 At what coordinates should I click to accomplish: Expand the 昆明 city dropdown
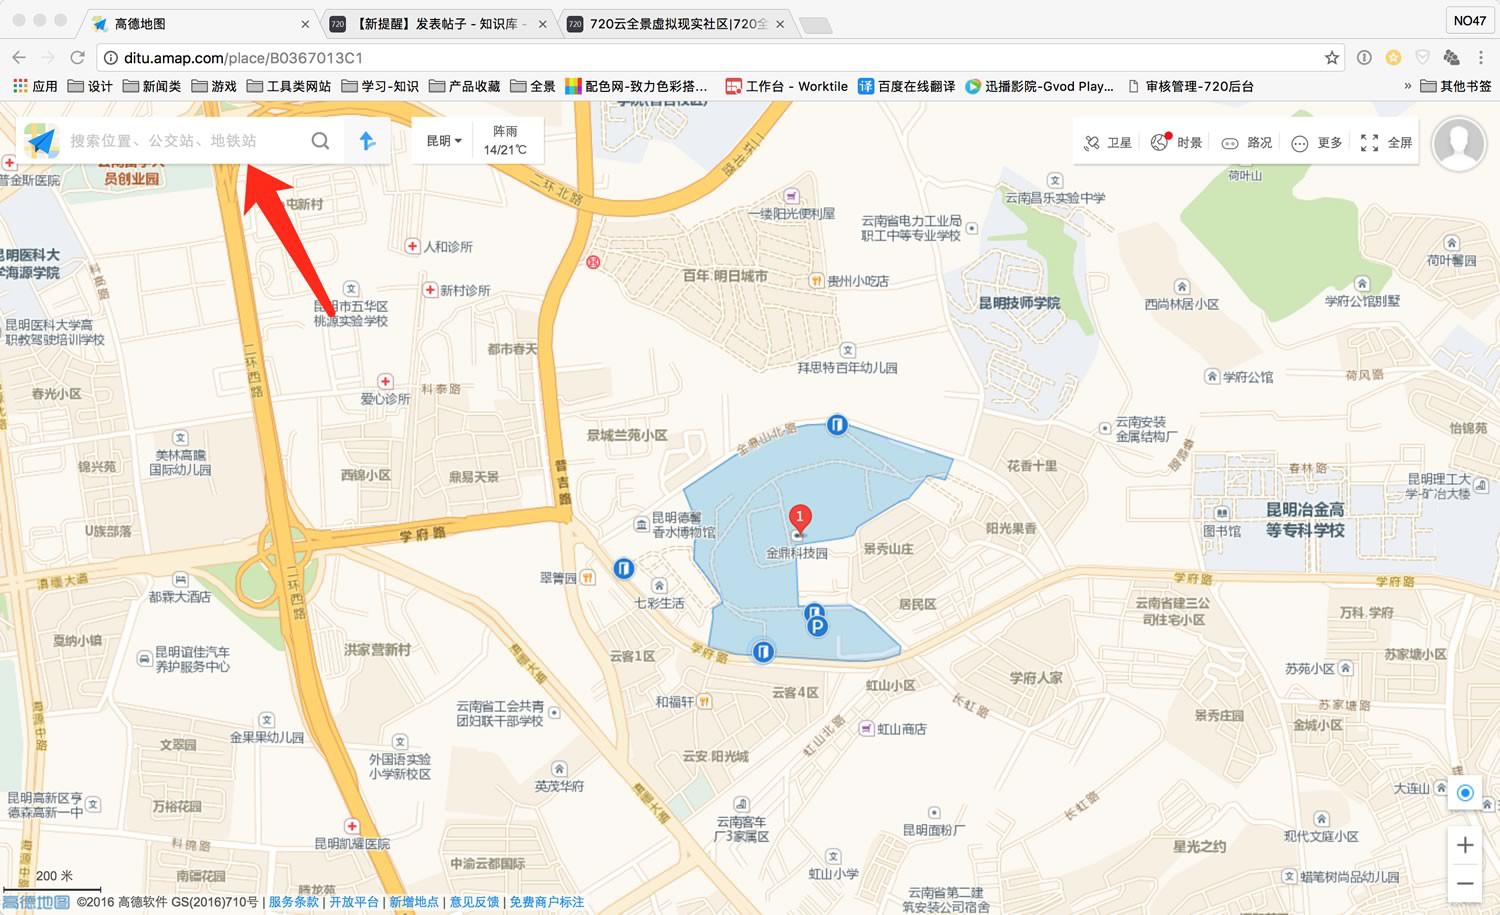444,141
